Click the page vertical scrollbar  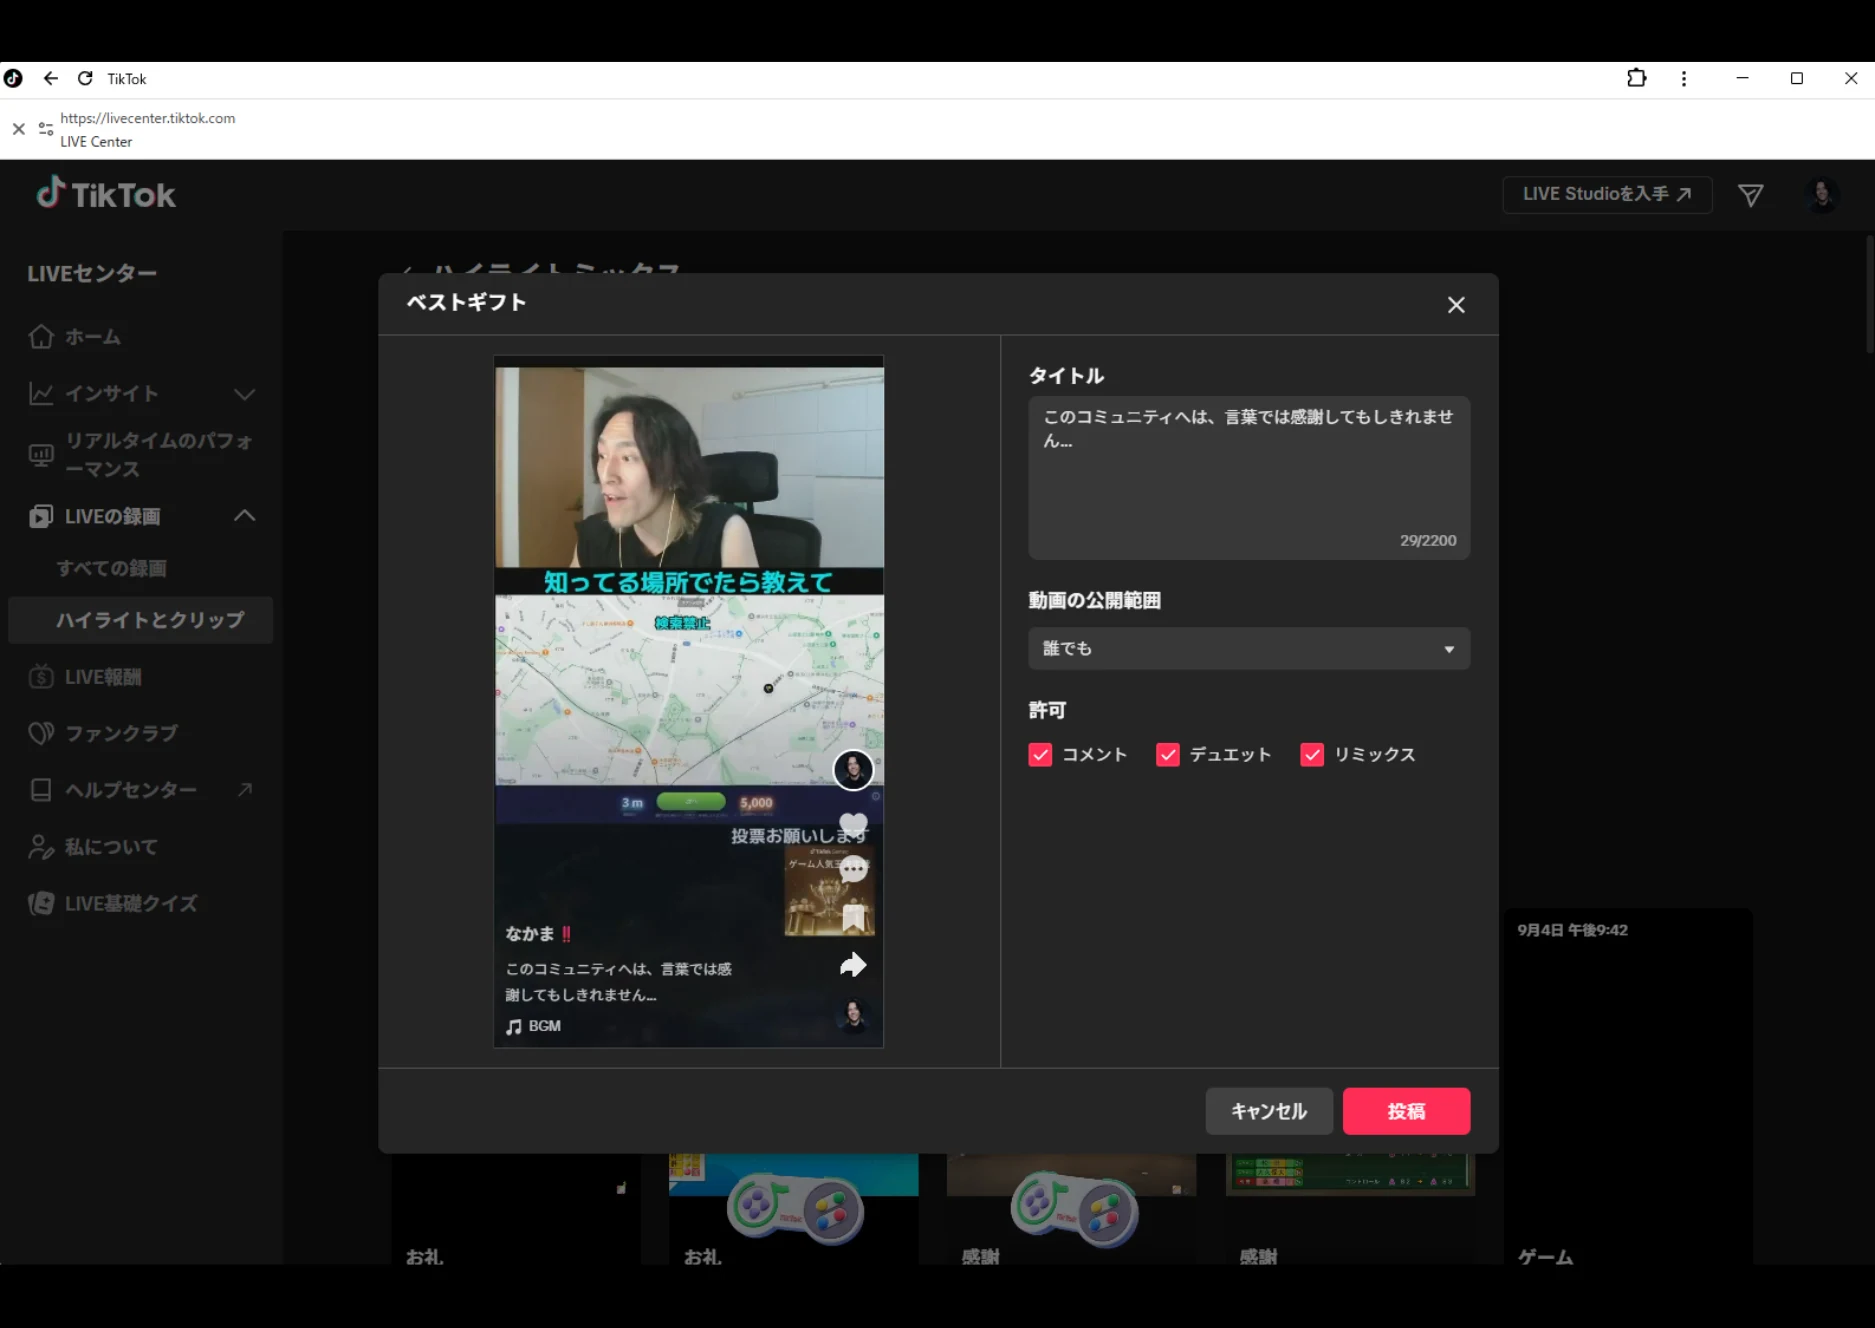pyautogui.click(x=1870, y=295)
